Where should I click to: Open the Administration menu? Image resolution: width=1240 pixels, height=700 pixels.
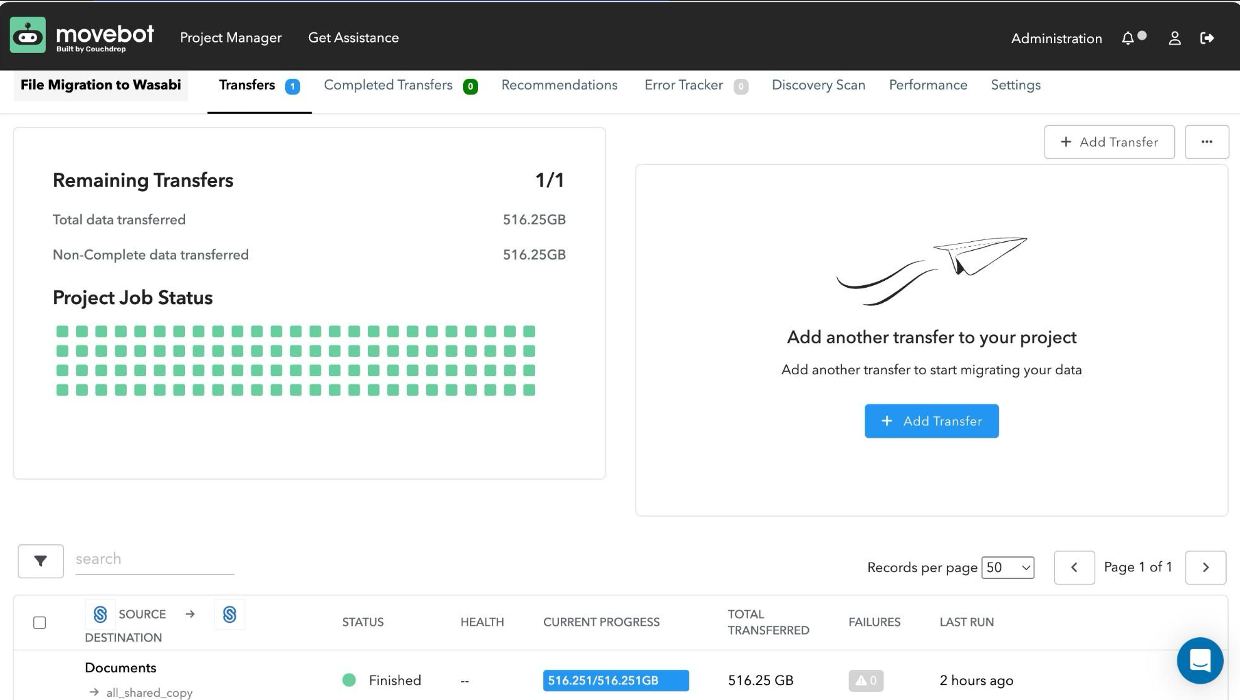click(1056, 38)
